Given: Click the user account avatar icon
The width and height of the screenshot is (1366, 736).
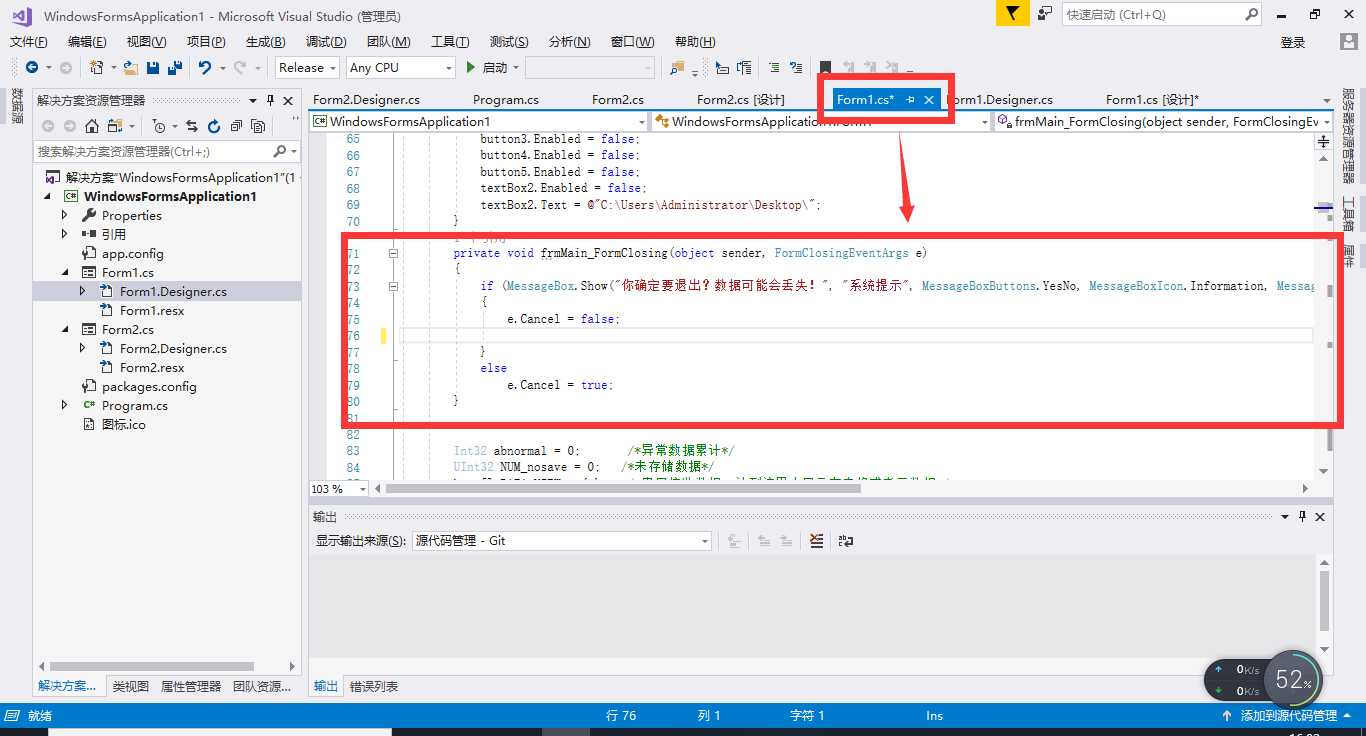Looking at the screenshot, I should pos(1347,41).
